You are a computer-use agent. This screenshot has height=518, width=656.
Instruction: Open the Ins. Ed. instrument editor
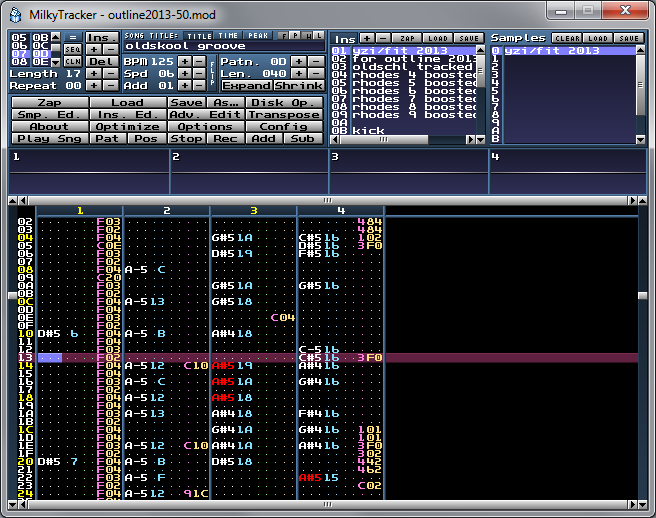point(128,115)
